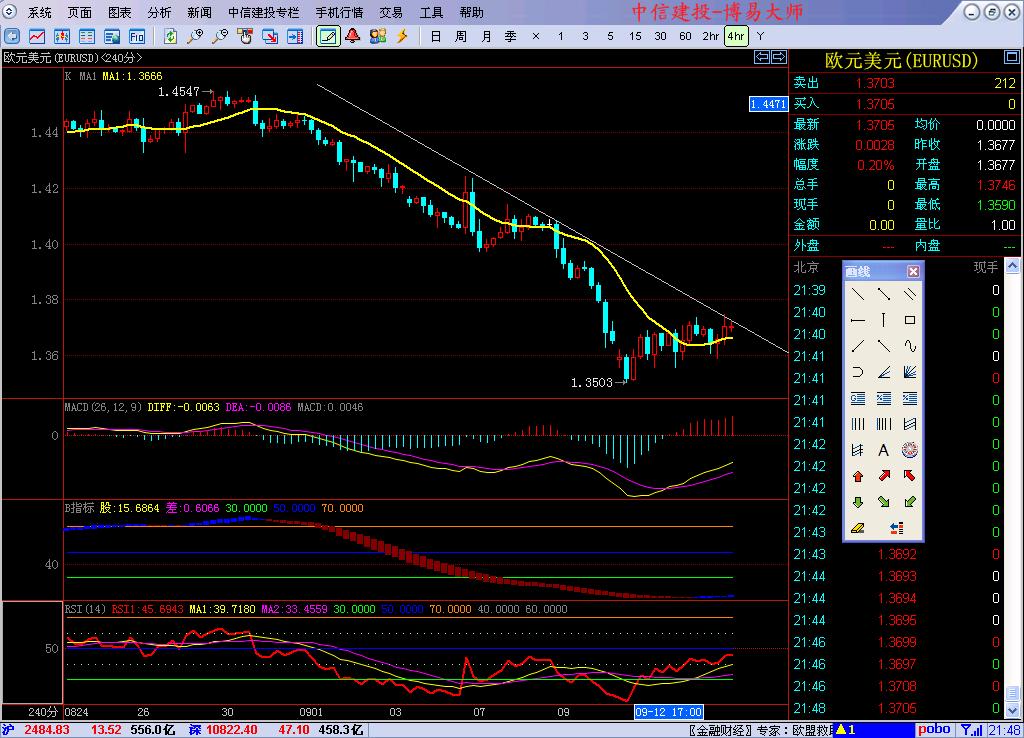
Task: Click the 日 daily period button
Action: click(435, 36)
